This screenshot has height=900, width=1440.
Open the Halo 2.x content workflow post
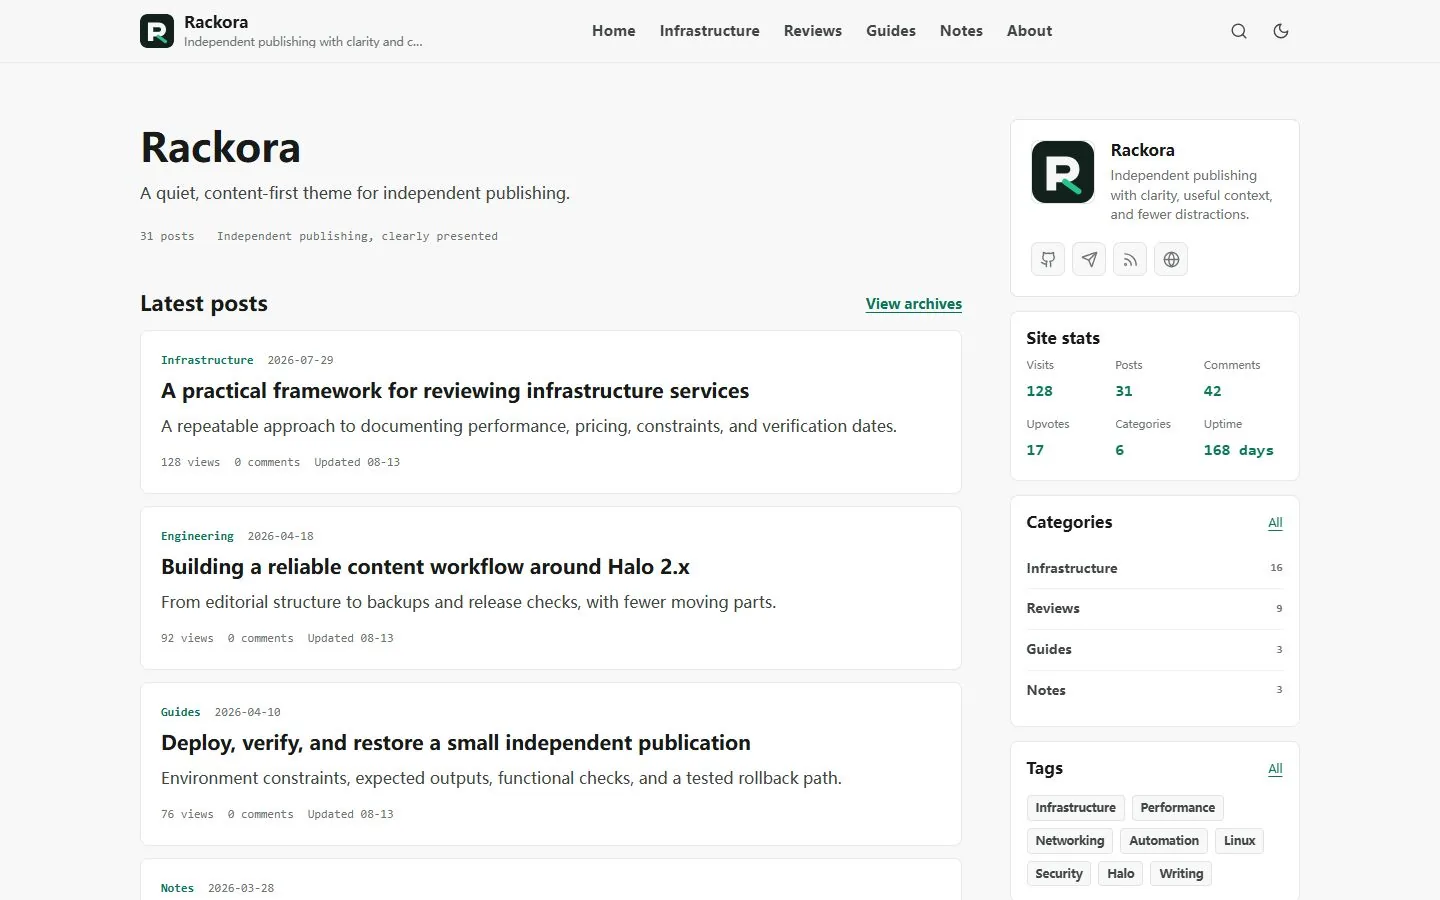425,567
